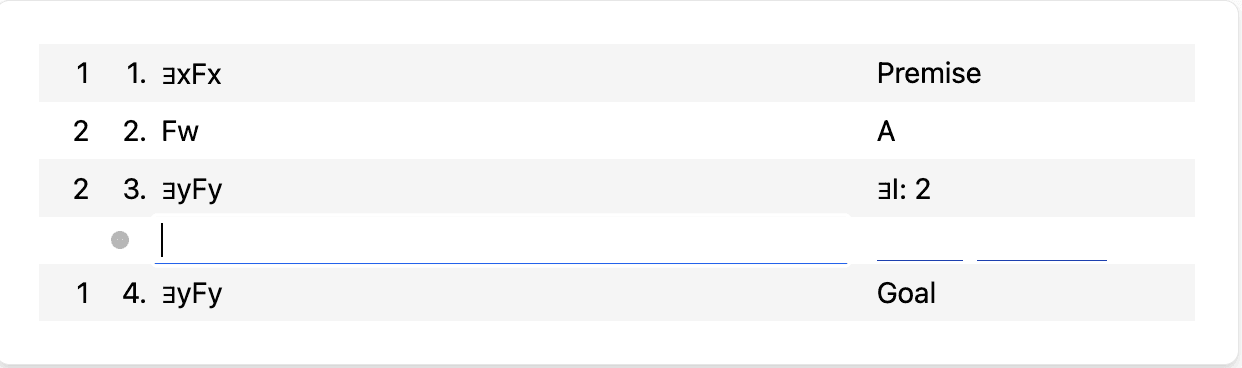Select the ∃yFy goal formula on line 4
1242x368 pixels.
tap(191, 294)
